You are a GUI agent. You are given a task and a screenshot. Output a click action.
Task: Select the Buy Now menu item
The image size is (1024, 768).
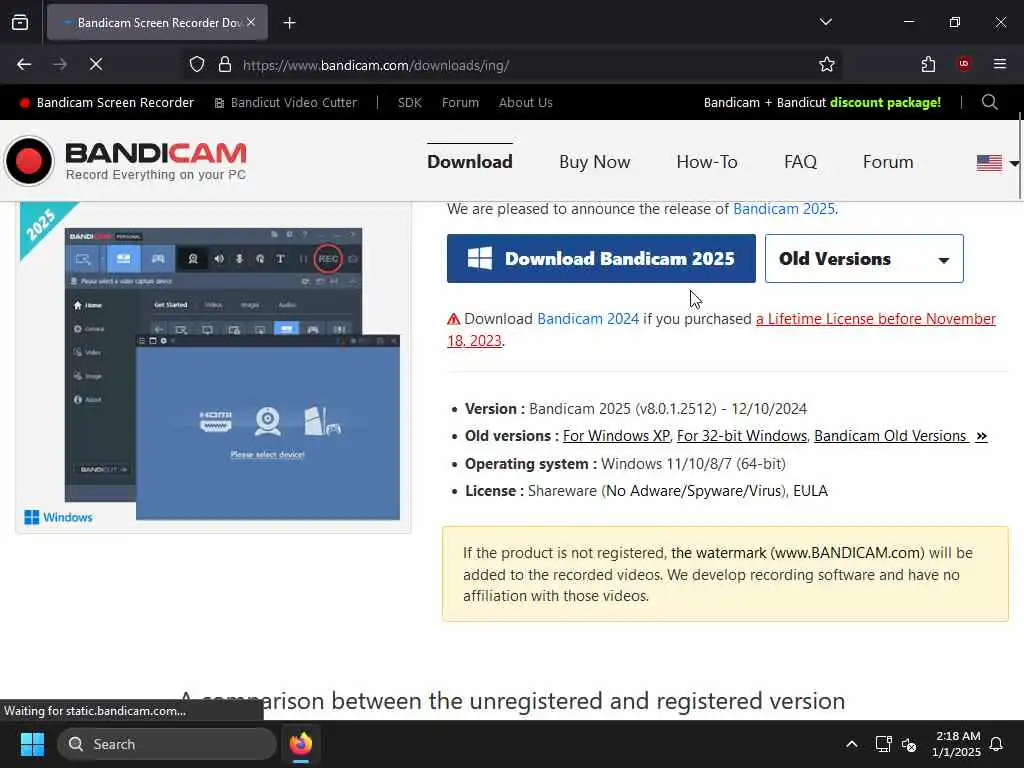click(594, 162)
